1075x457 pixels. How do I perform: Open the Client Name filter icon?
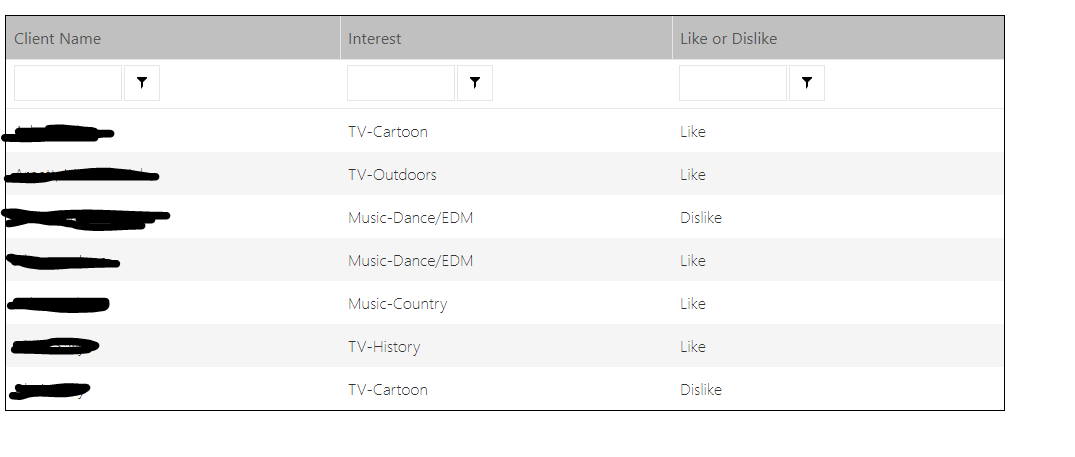pos(142,83)
